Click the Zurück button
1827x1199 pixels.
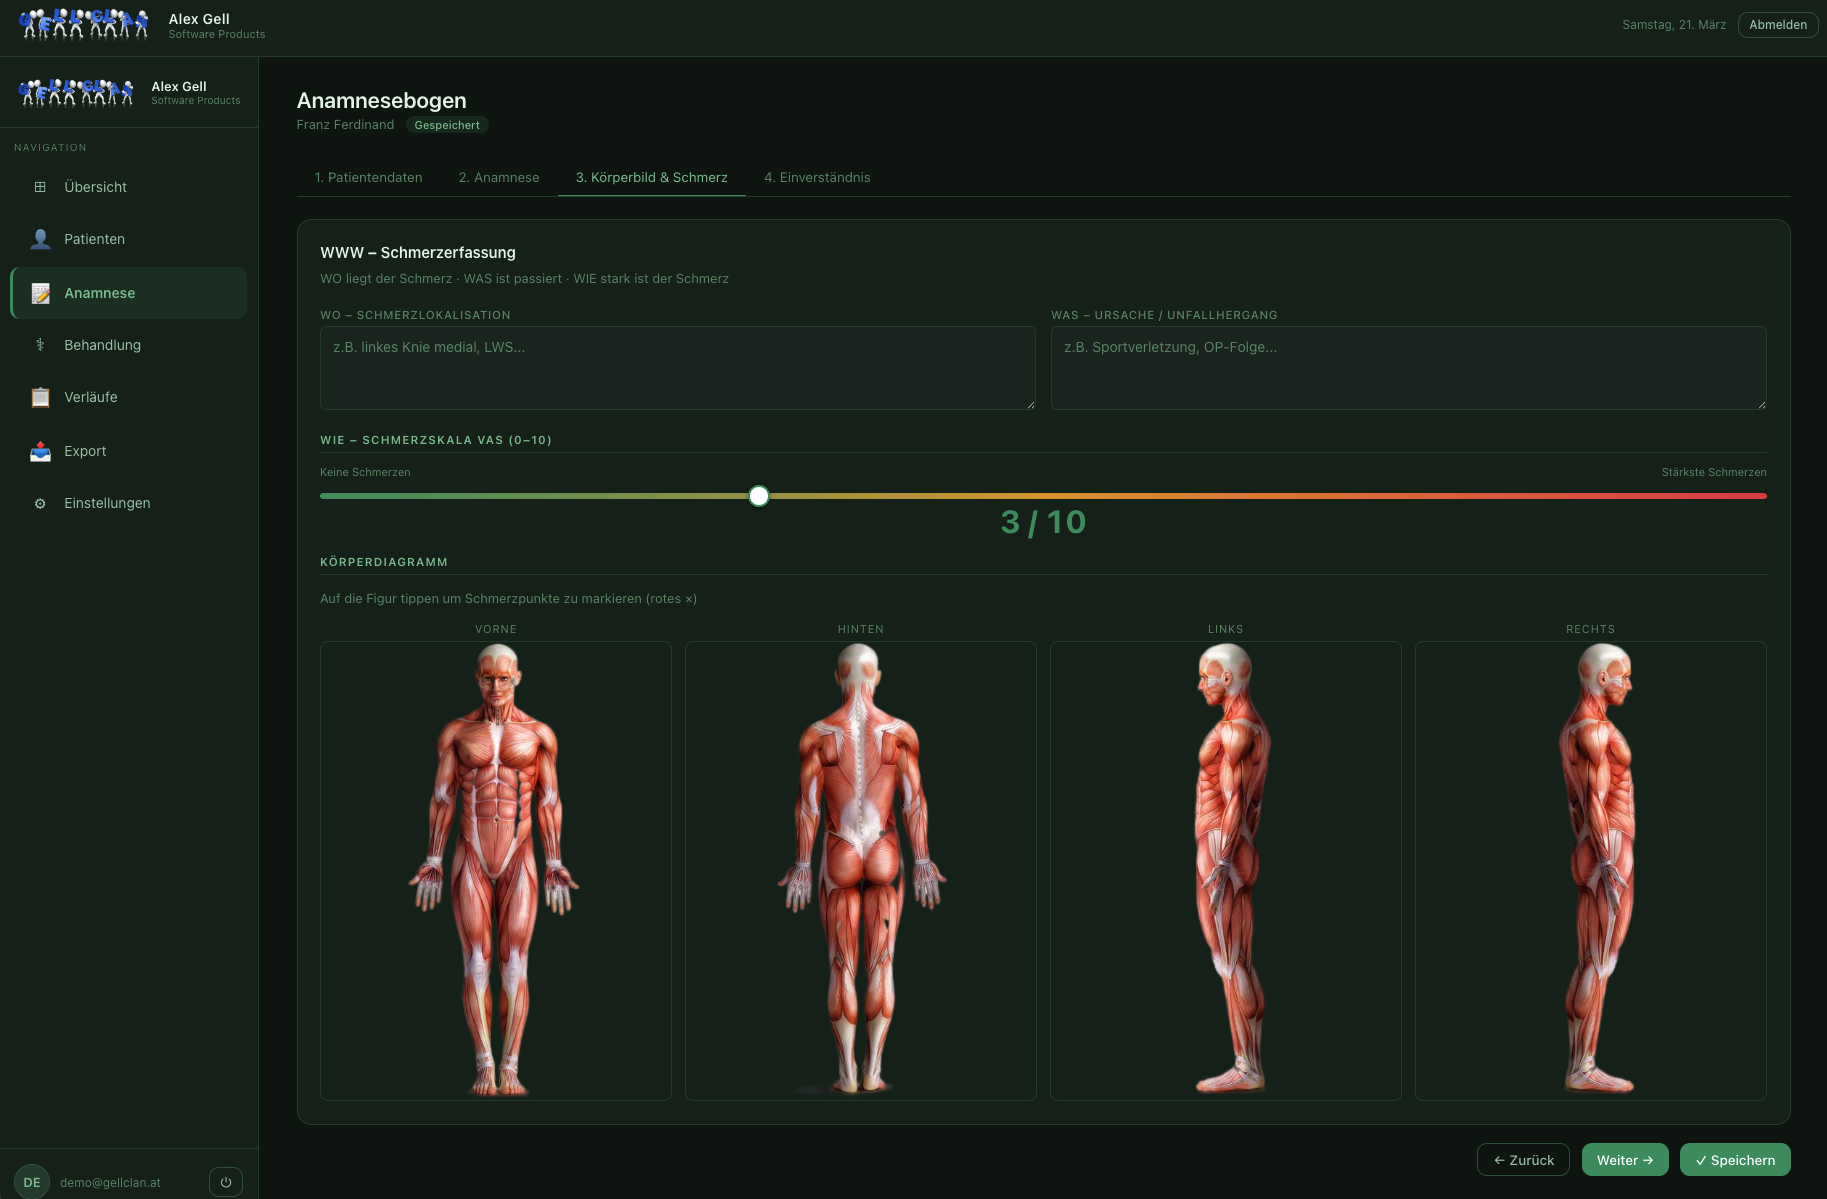tap(1523, 1160)
